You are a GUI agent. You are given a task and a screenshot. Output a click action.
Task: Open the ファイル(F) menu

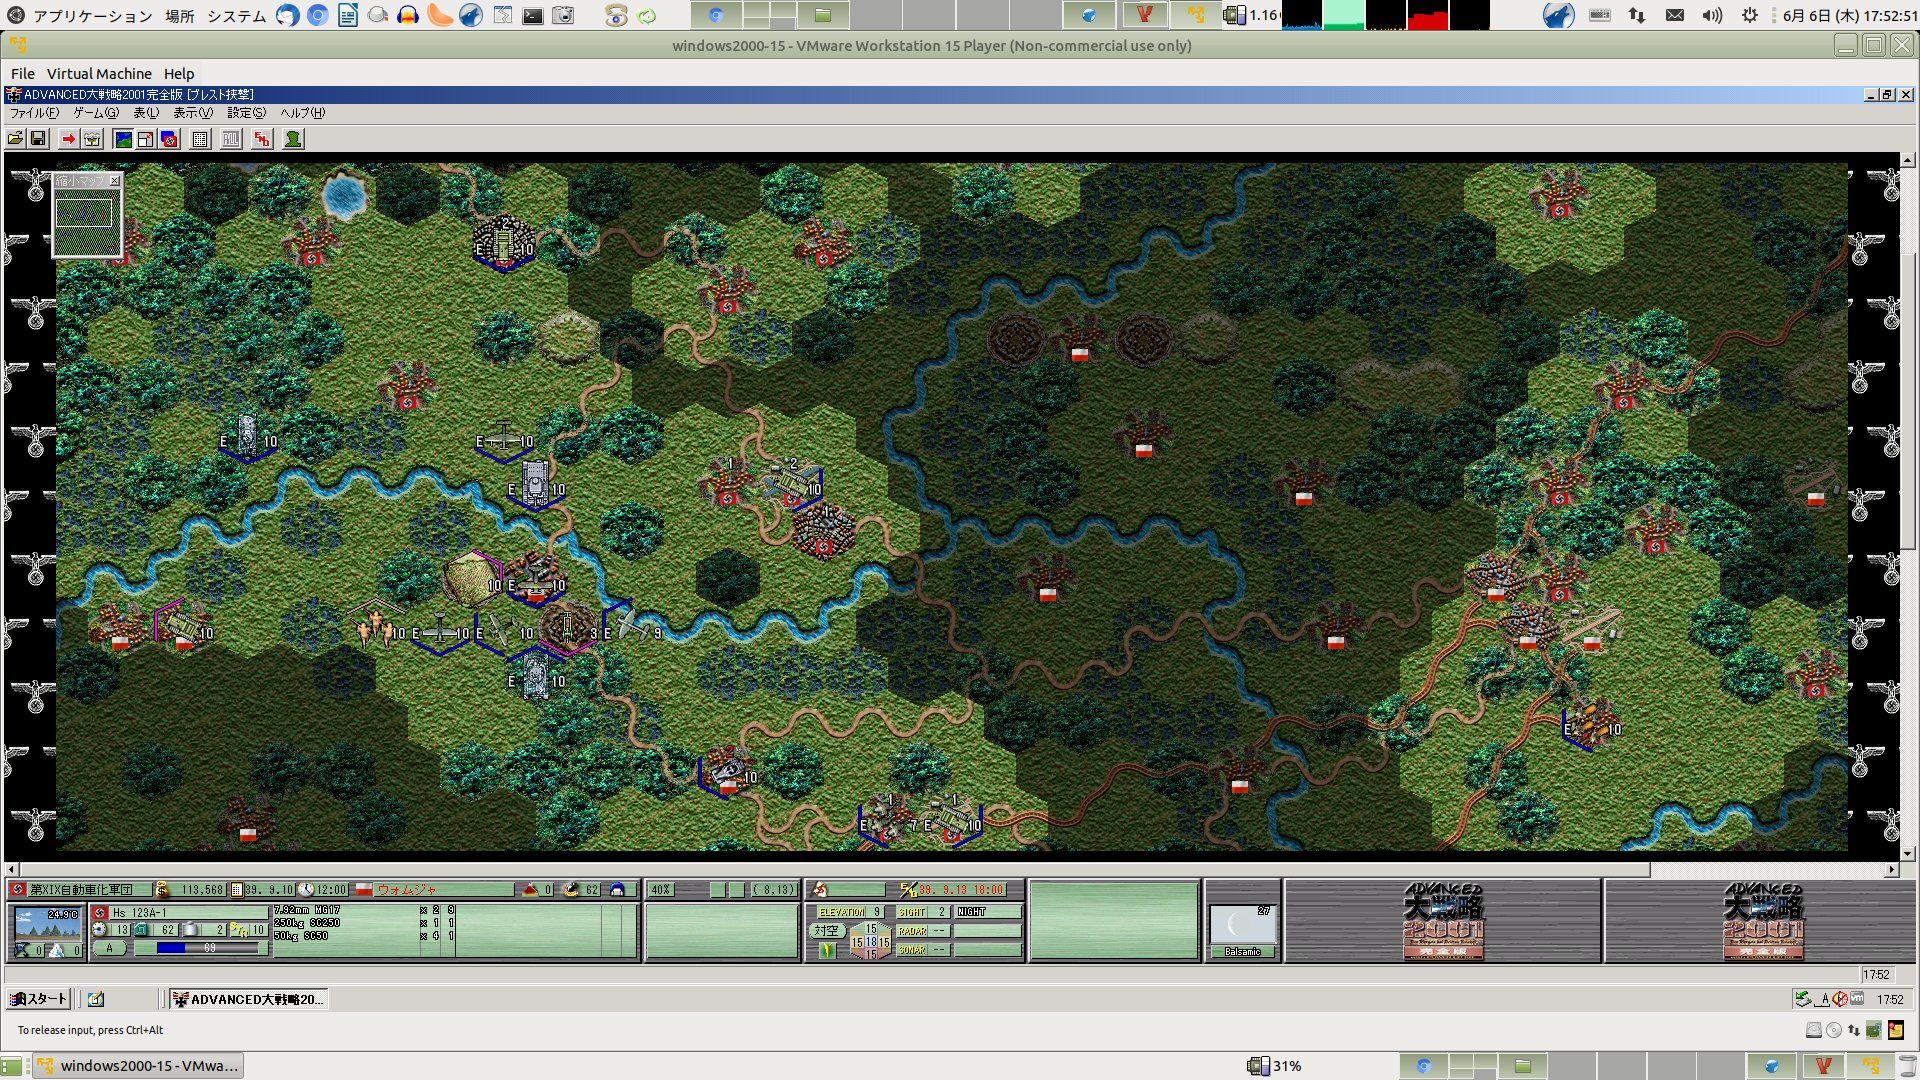(x=35, y=113)
